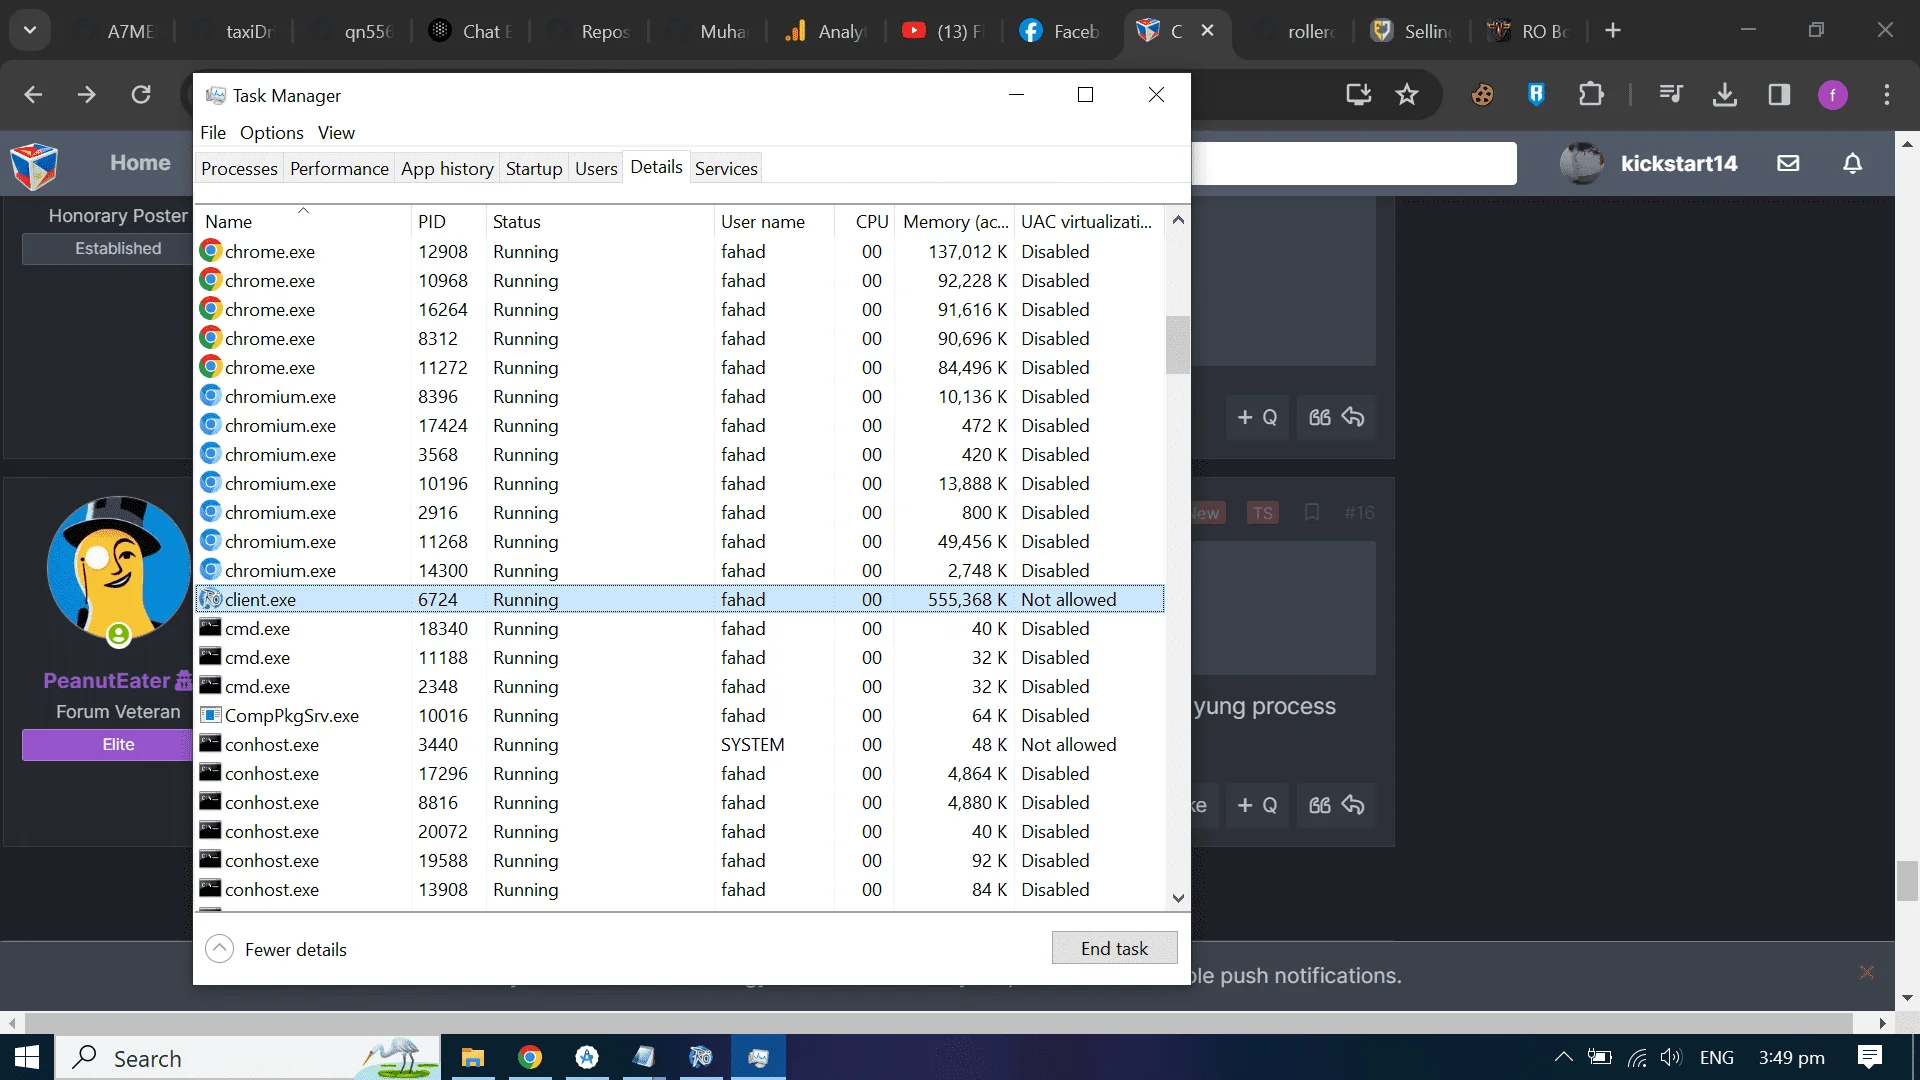Click the kickstart14 username link
Screen dimensions: 1920x1080
coord(1678,163)
